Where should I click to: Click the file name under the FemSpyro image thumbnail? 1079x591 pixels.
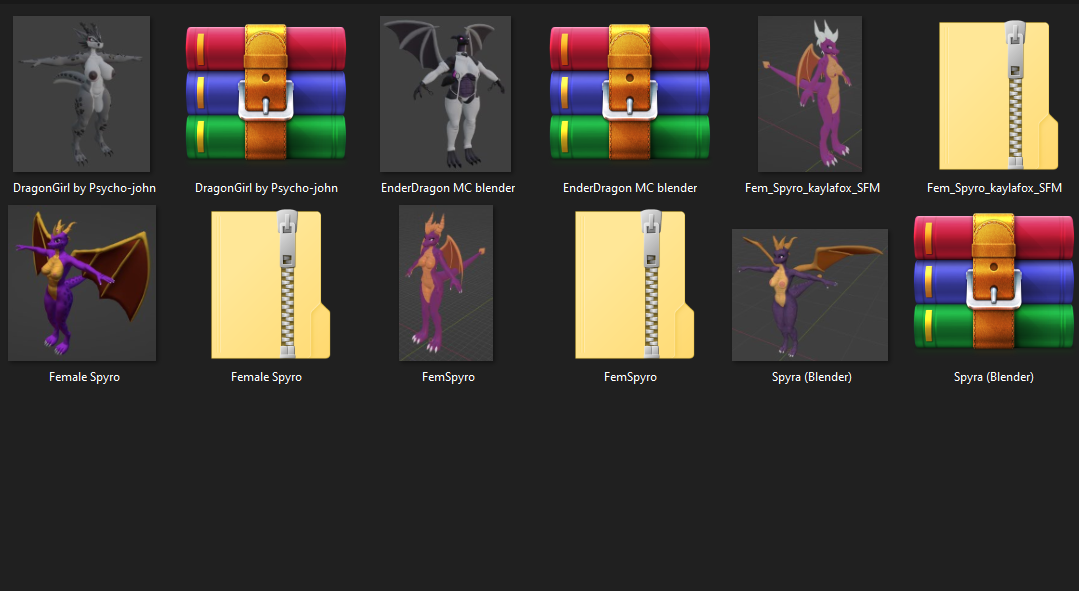pyautogui.click(x=448, y=377)
